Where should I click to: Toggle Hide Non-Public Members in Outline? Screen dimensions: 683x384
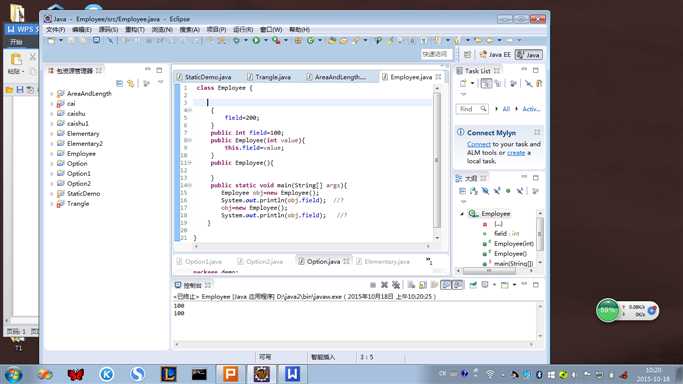(x=508, y=191)
